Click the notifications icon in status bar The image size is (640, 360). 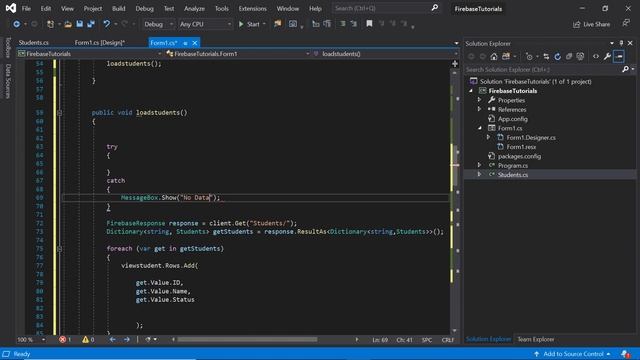625,354
